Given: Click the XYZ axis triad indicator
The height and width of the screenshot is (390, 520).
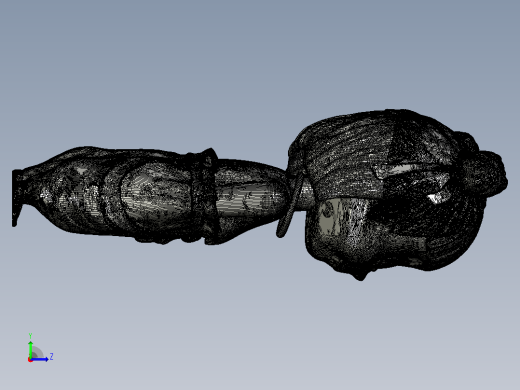Looking at the screenshot, I should (40, 348).
